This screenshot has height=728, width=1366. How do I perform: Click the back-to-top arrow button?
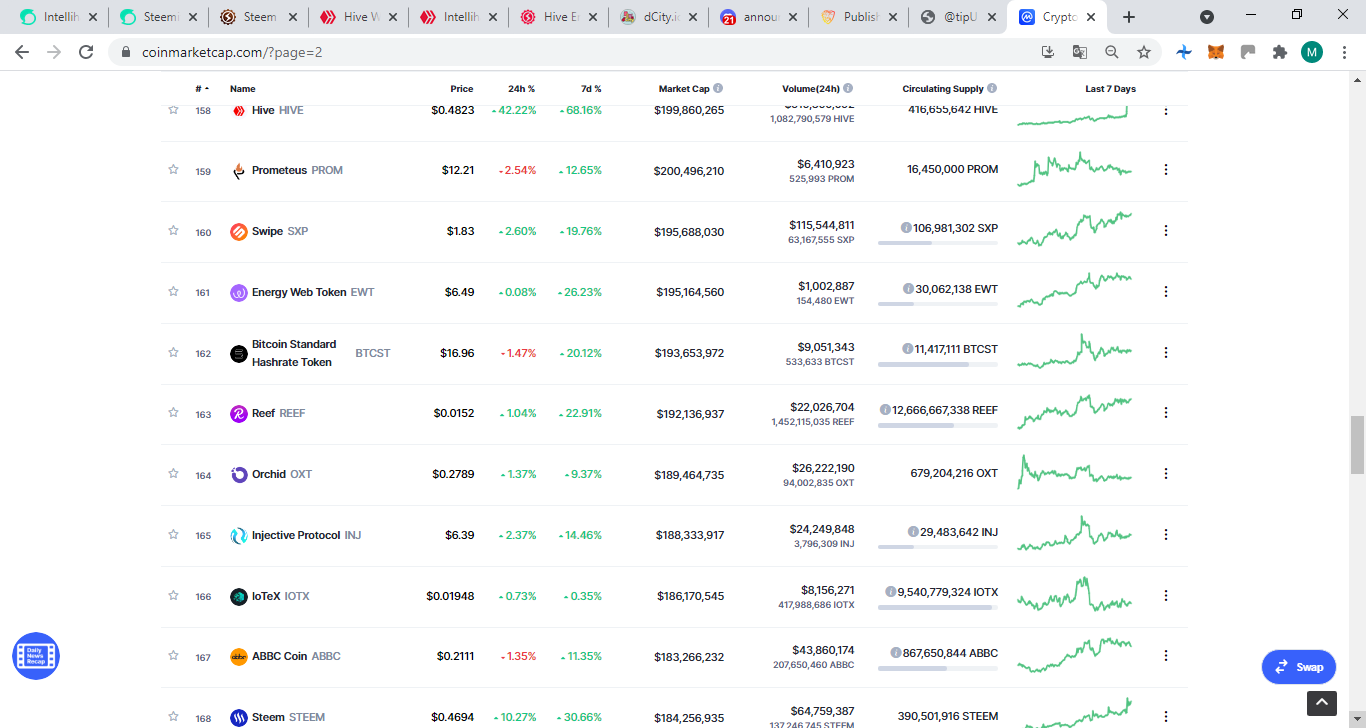click(1320, 704)
